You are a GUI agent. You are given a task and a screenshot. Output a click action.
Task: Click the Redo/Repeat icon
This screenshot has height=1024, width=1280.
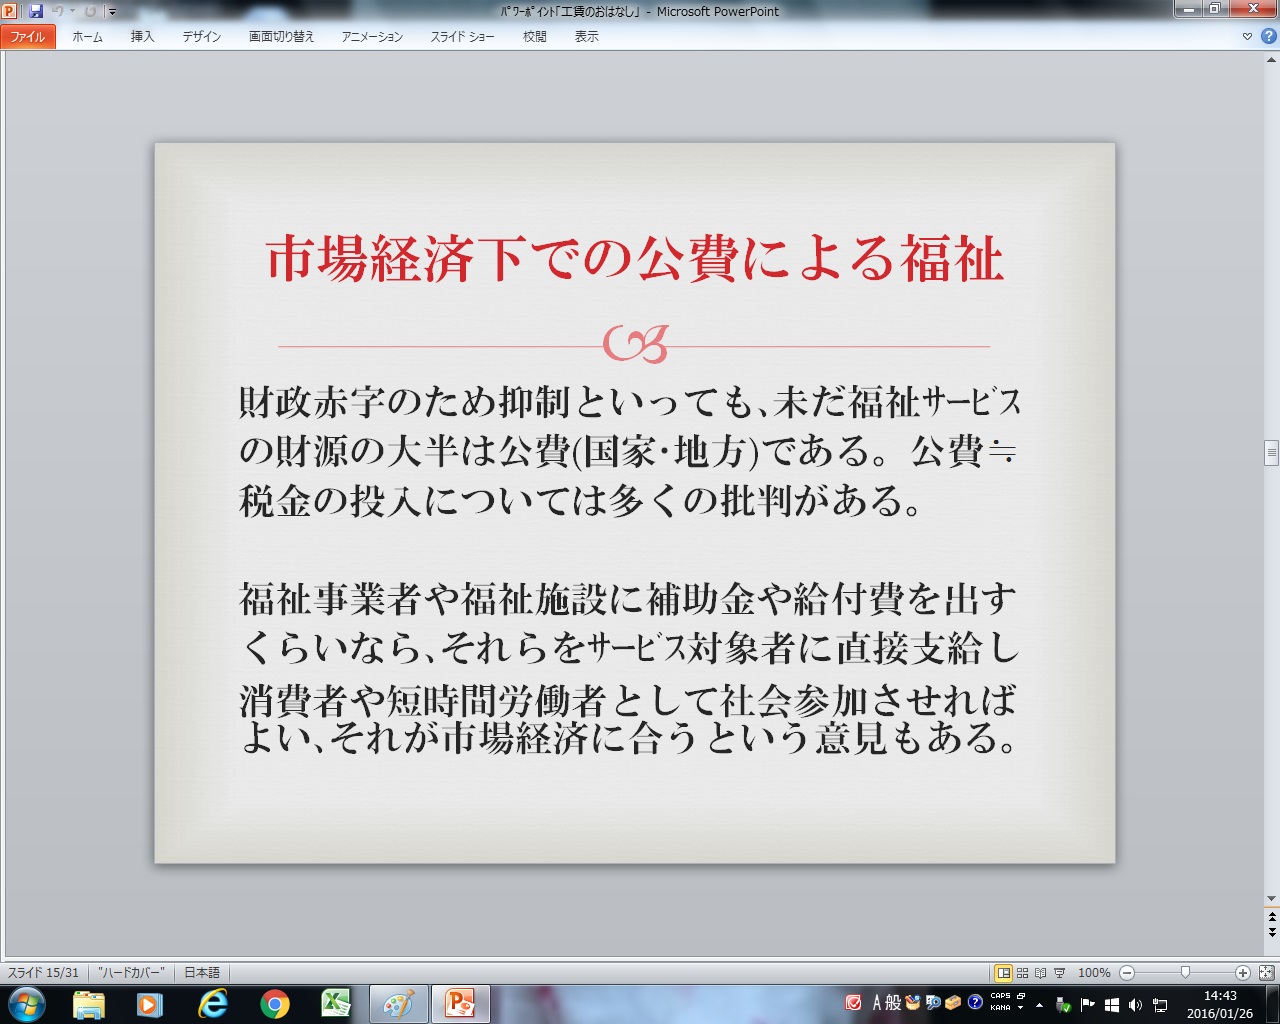(x=90, y=11)
